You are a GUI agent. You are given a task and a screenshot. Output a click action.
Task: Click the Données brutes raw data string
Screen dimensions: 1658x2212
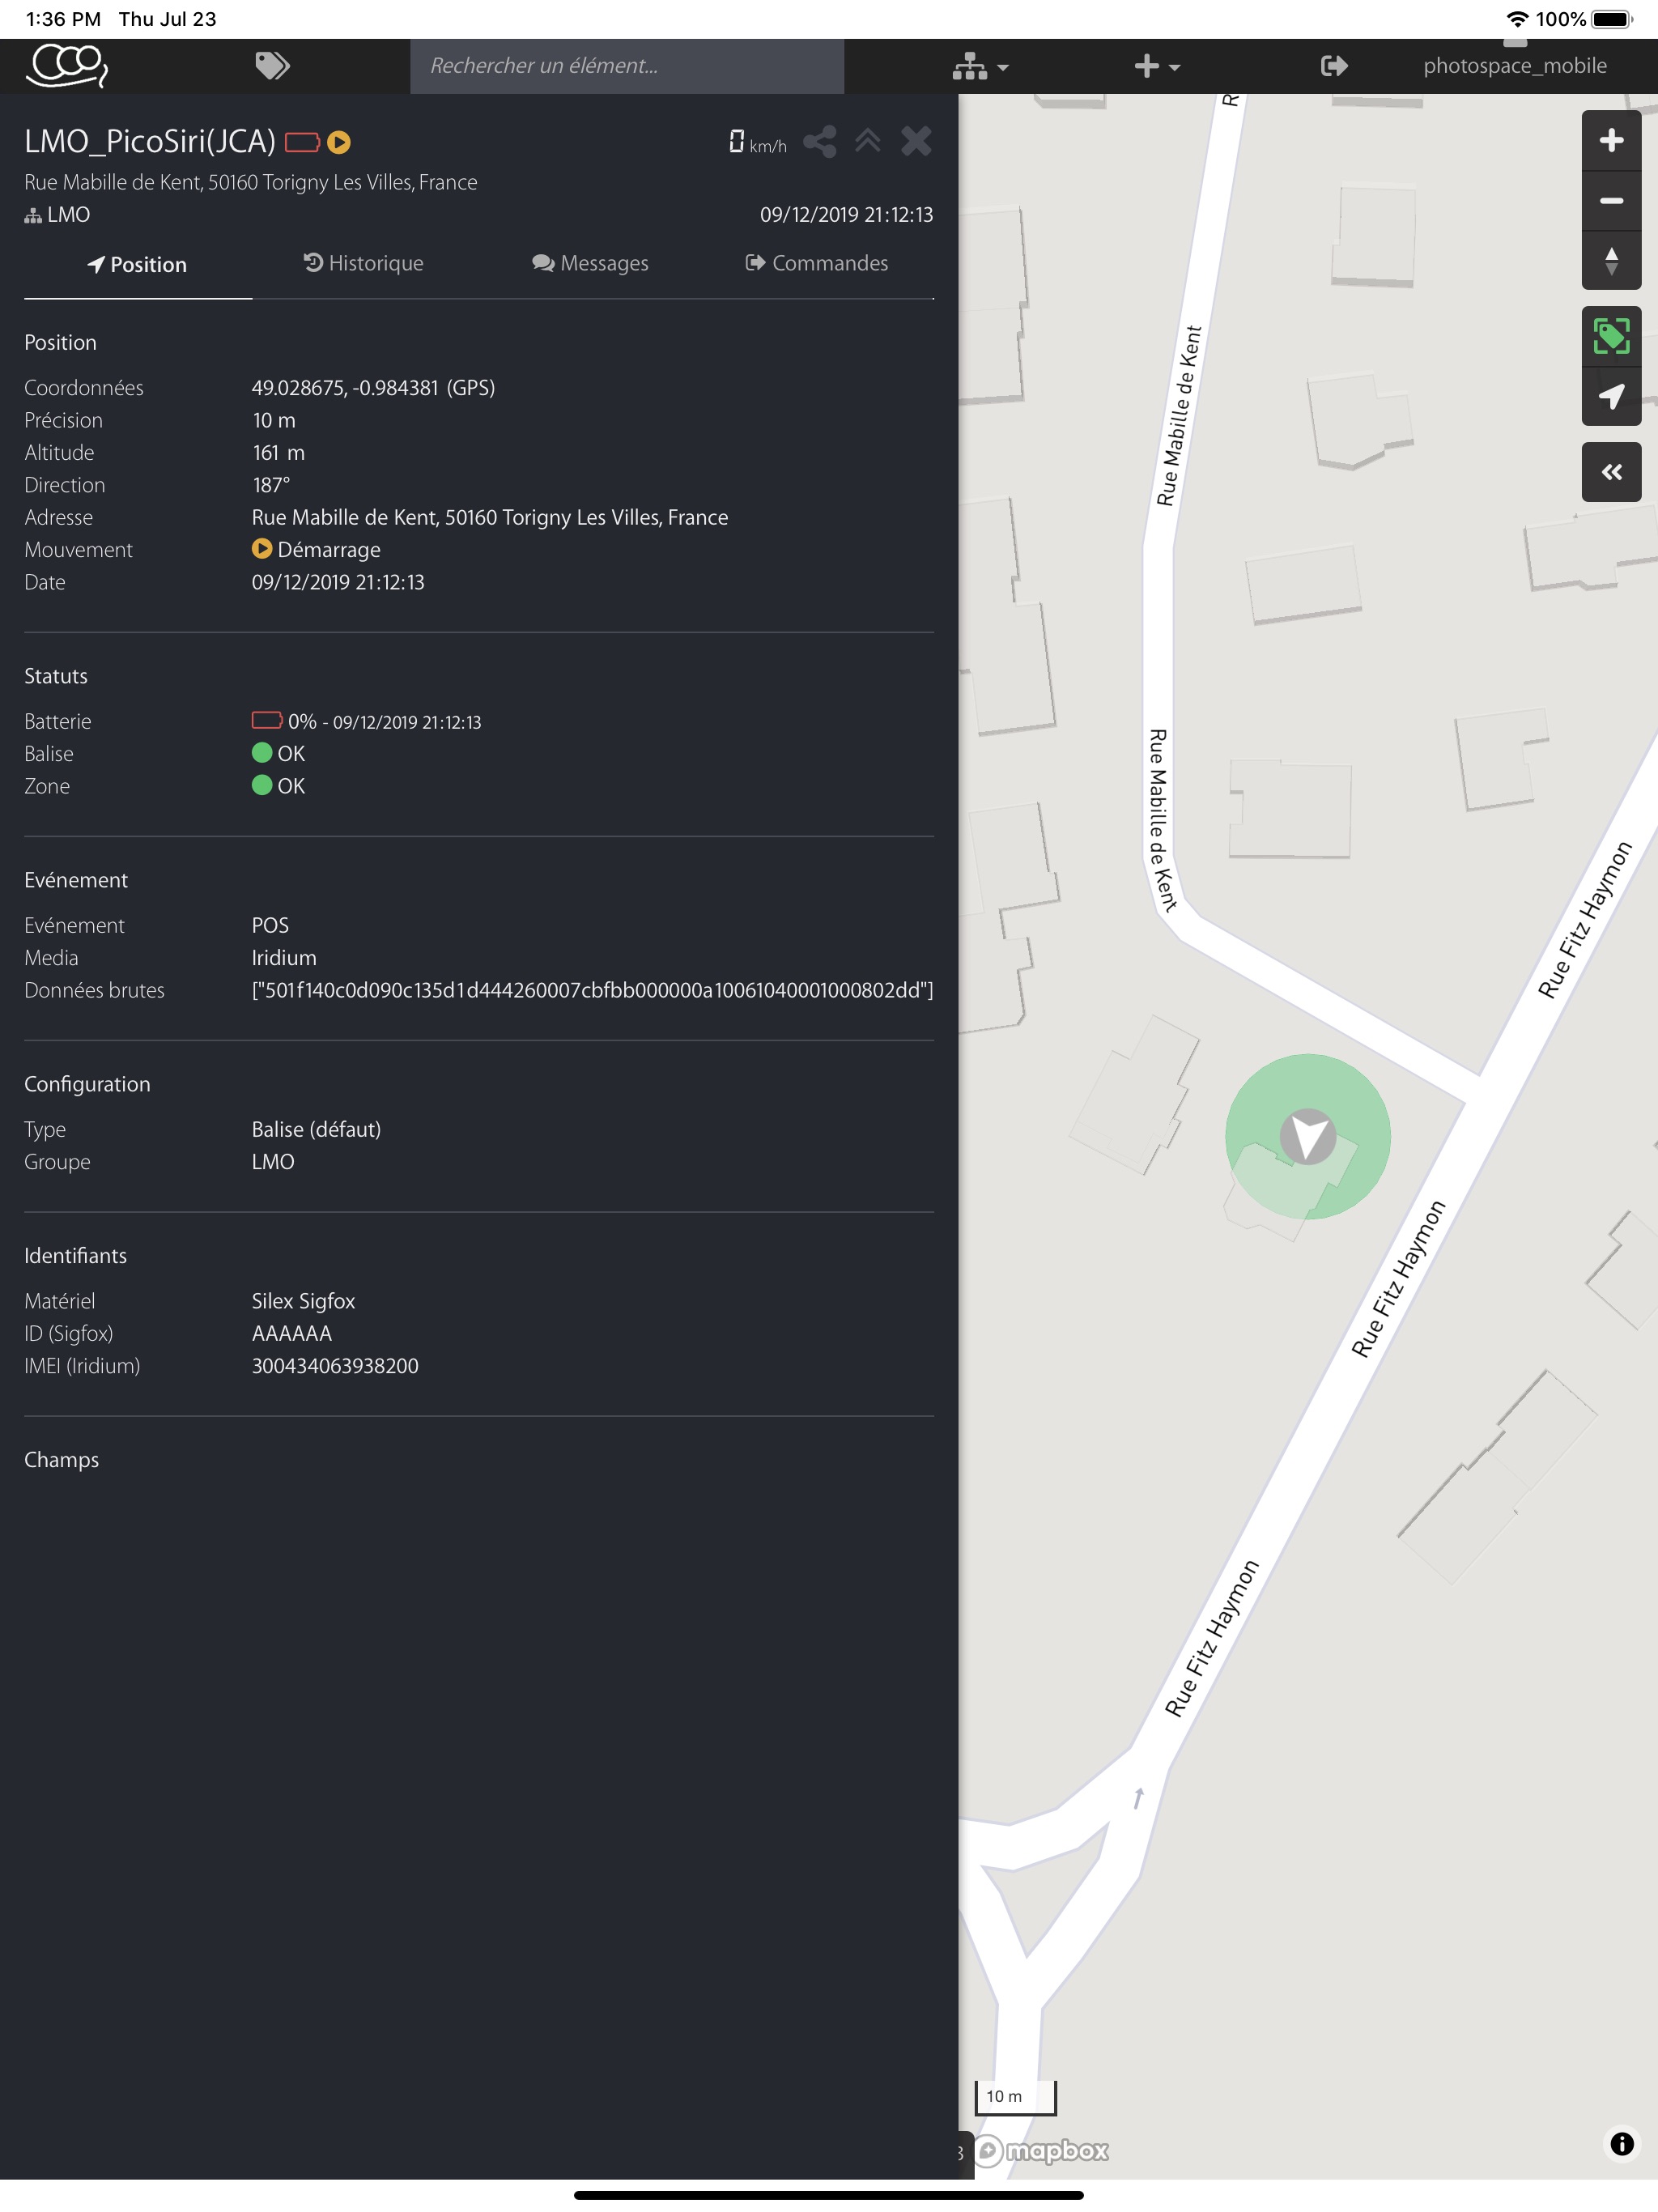point(592,990)
